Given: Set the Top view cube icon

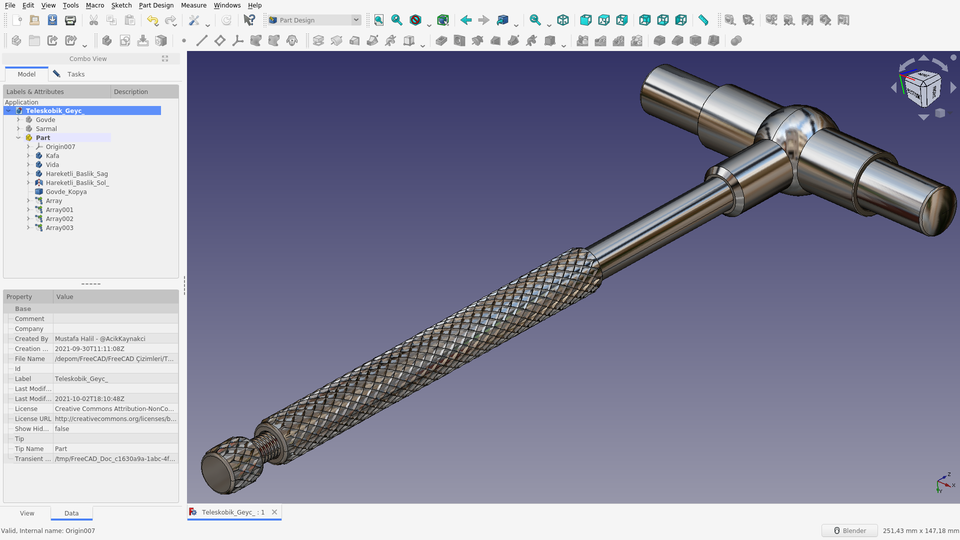Looking at the screenshot, I should 604,20.
